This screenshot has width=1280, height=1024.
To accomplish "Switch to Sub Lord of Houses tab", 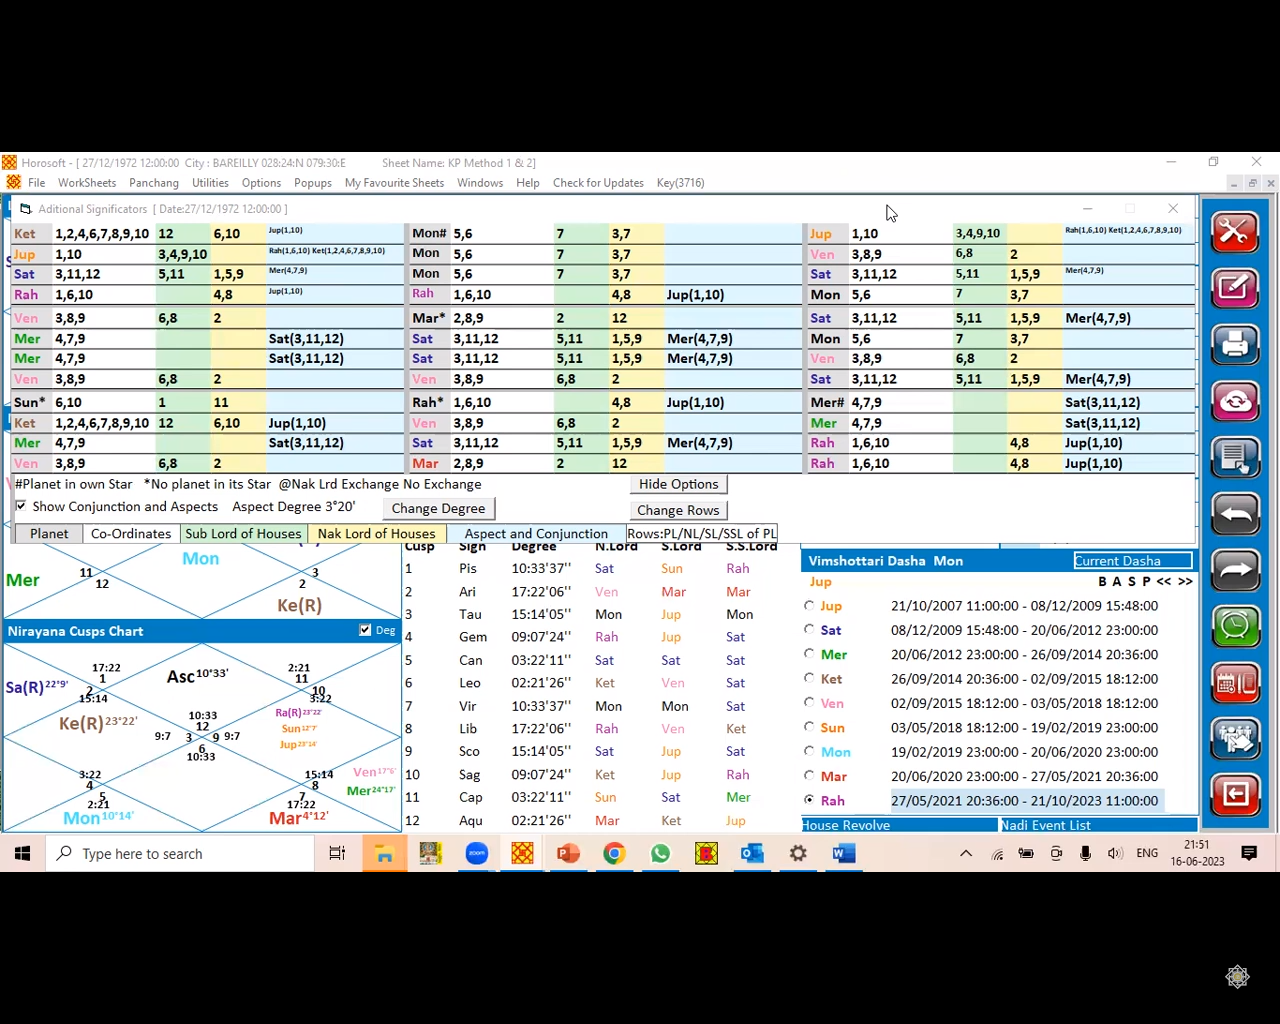I will 243,534.
